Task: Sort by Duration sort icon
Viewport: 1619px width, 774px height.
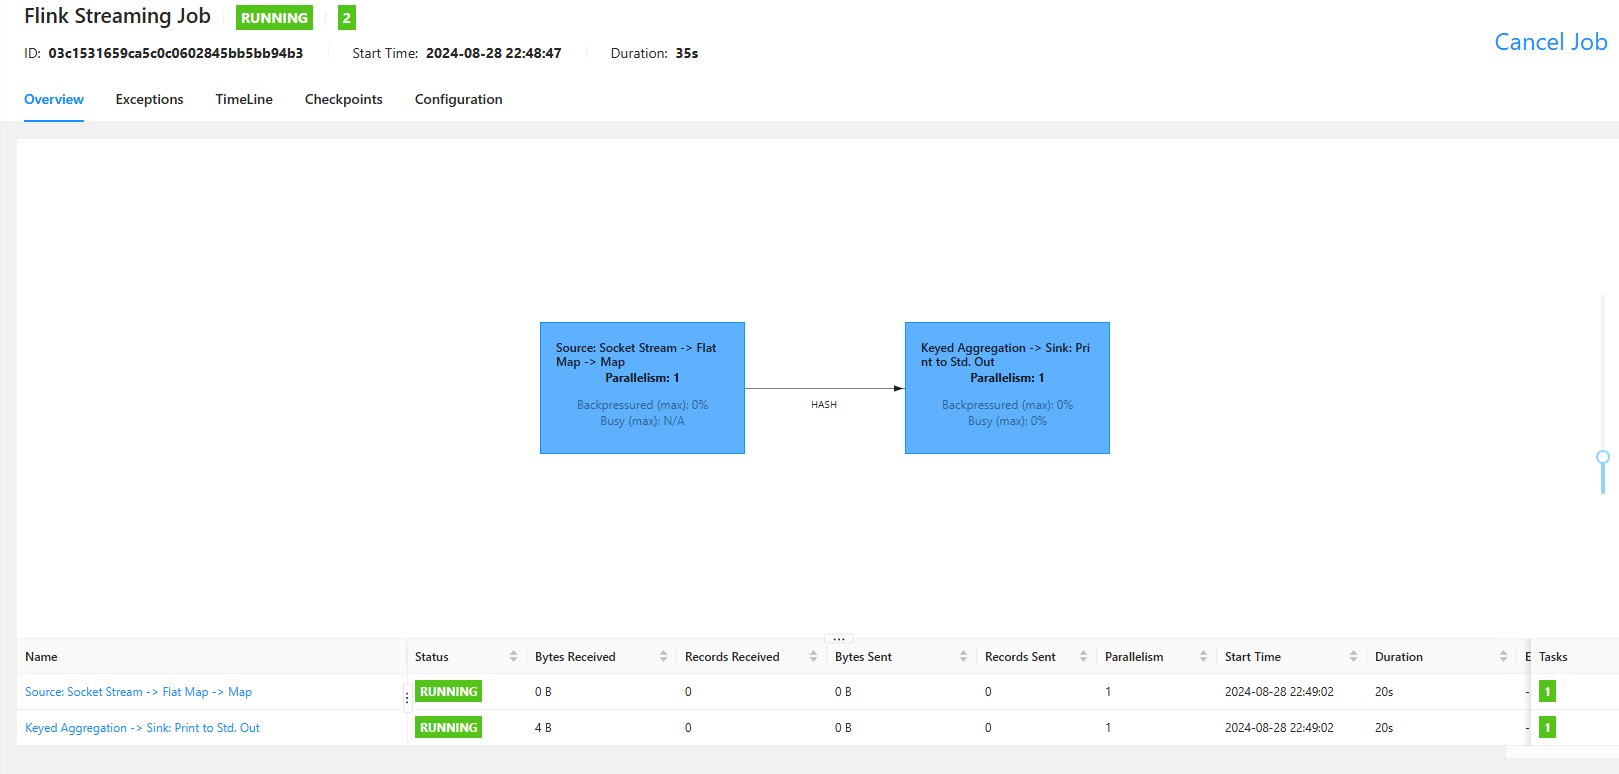Action: click(1503, 657)
